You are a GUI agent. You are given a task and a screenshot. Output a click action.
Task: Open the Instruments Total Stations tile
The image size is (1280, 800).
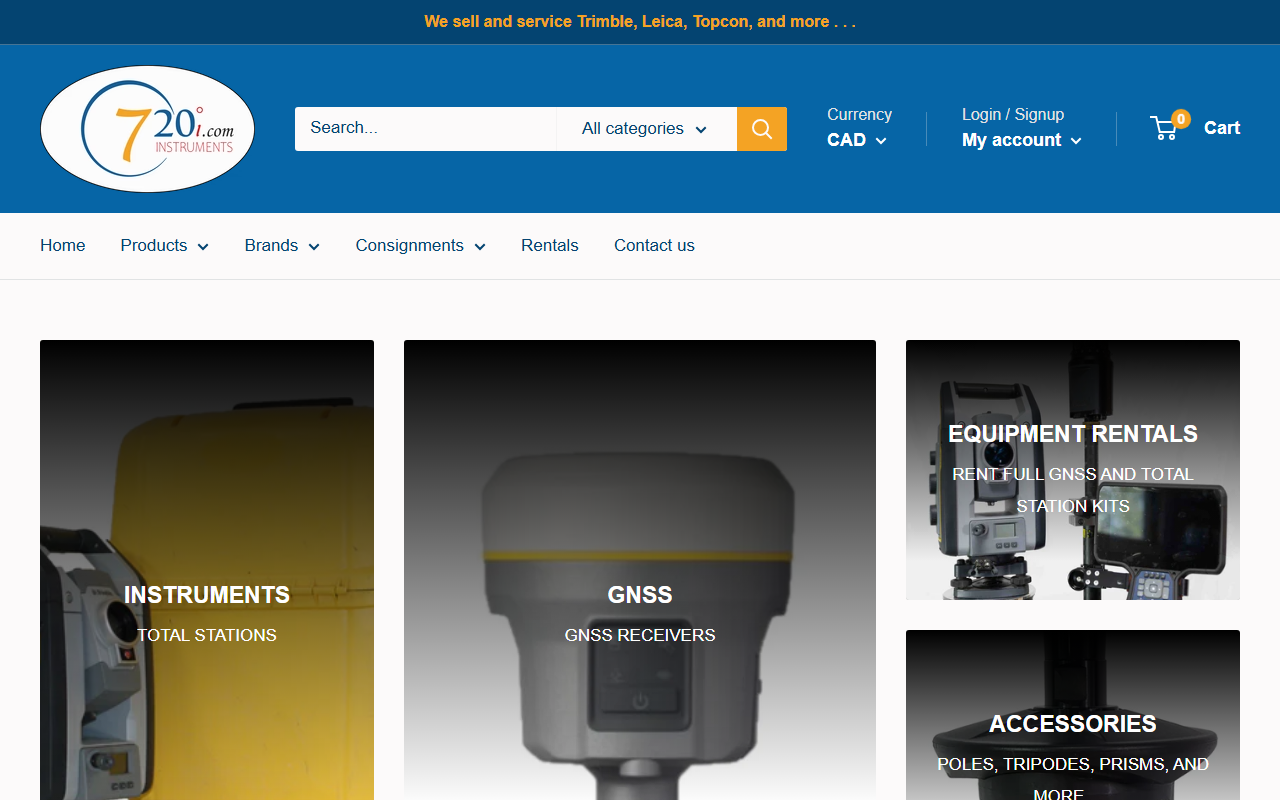click(207, 570)
